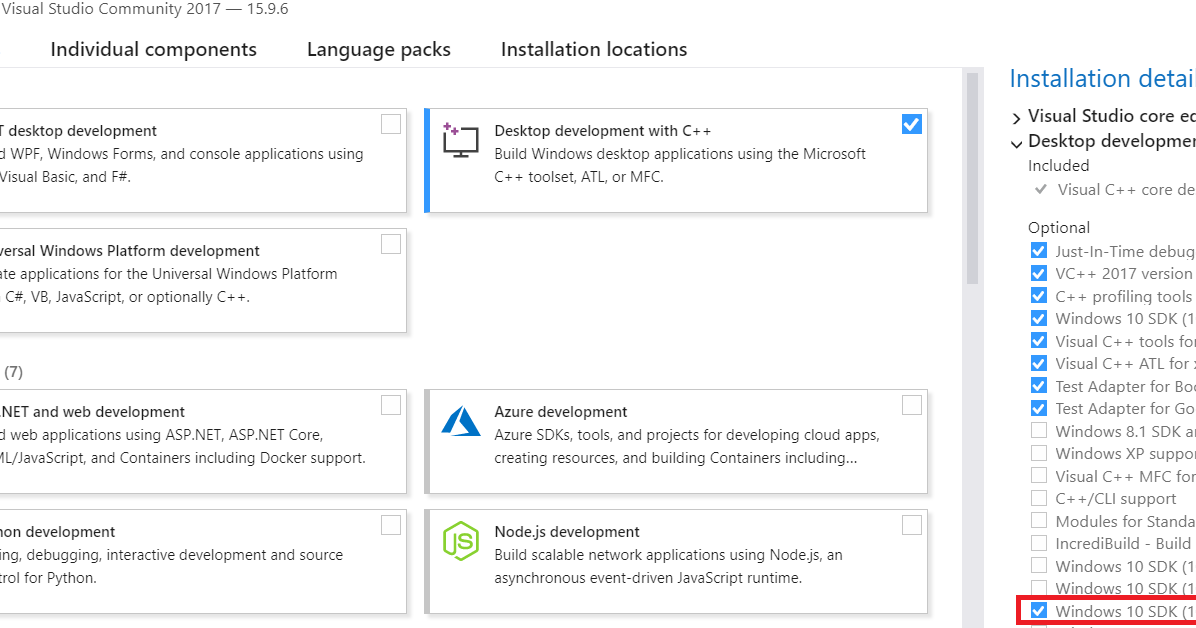Expand Visual Studio core editor details
The image size is (1196, 628).
[1016, 117]
